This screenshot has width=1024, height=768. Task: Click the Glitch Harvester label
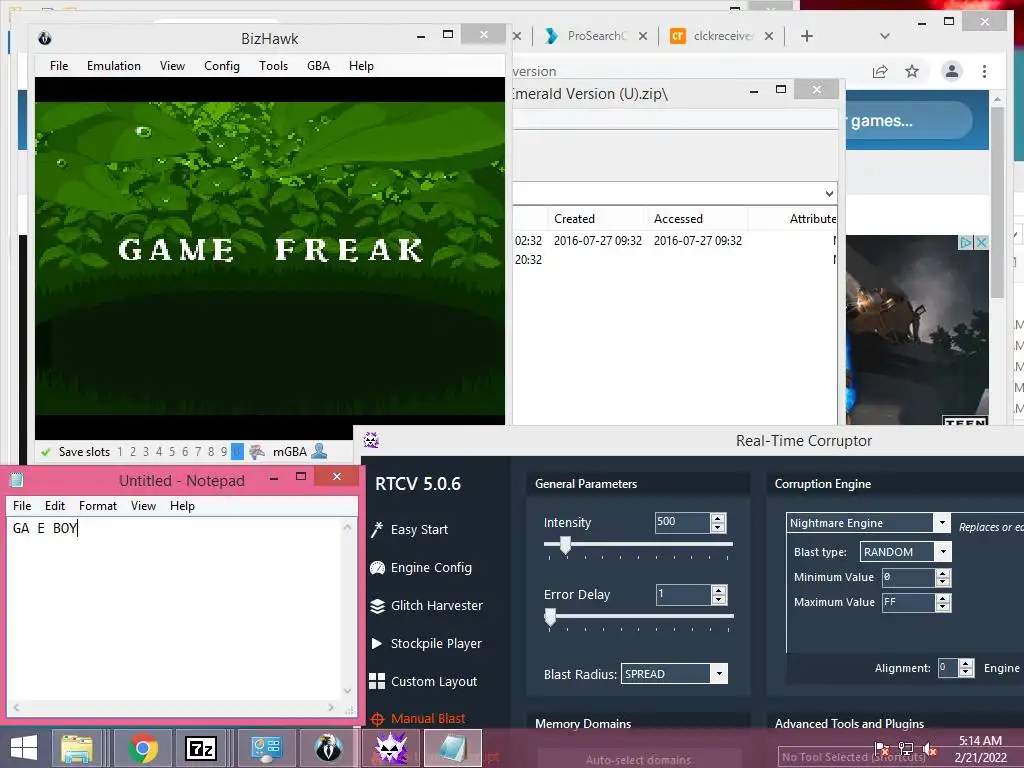click(x=437, y=606)
